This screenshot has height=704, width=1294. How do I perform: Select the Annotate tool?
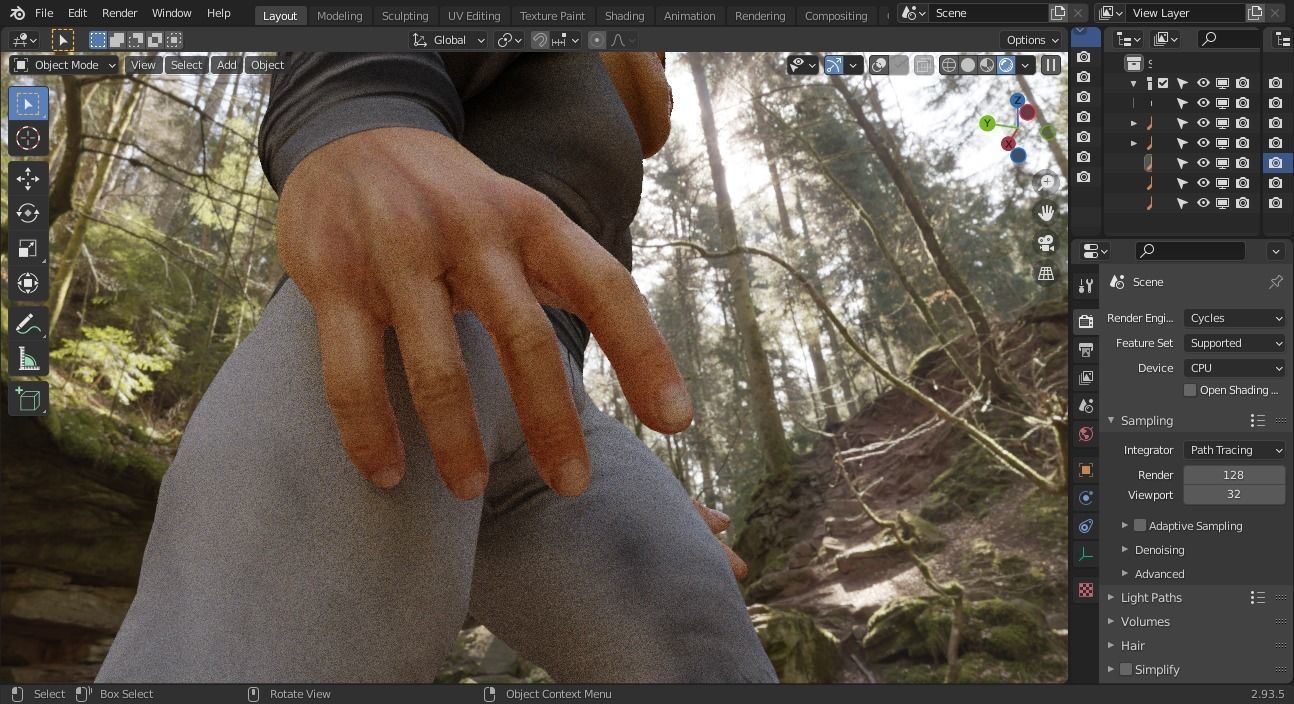point(28,324)
